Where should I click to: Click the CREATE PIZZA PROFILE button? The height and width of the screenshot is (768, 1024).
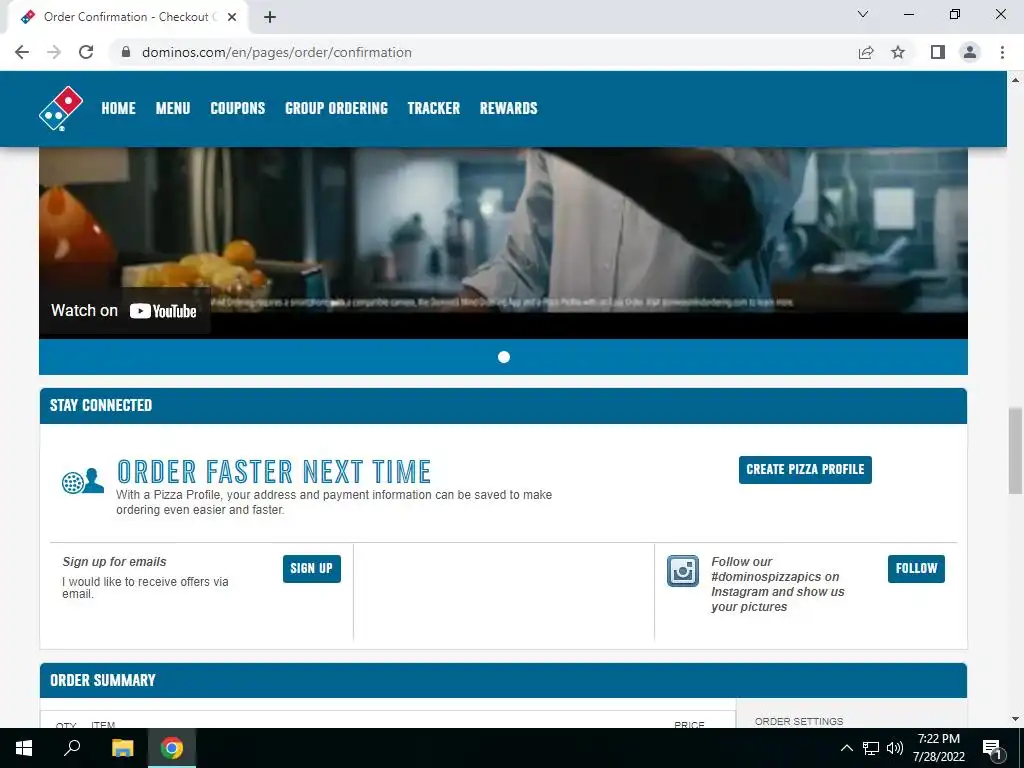click(805, 470)
